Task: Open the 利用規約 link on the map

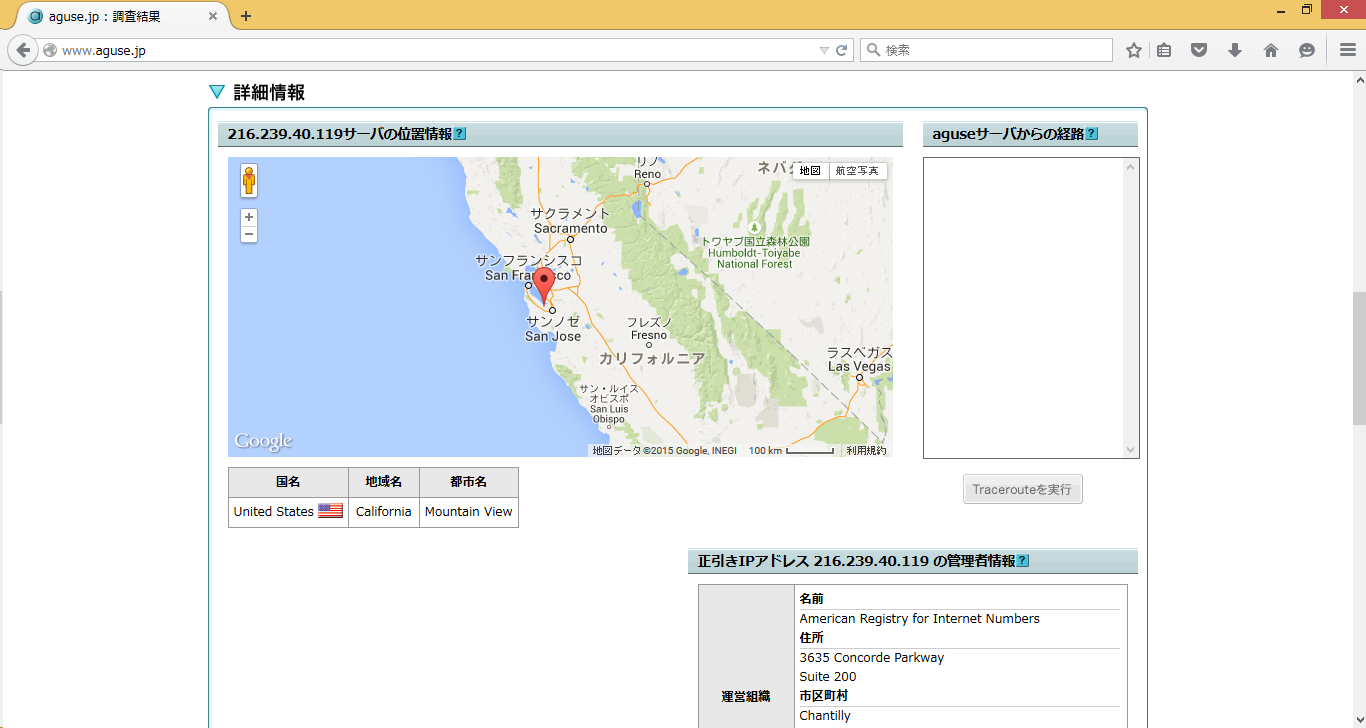Action: pyautogui.click(x=866, y=451)
